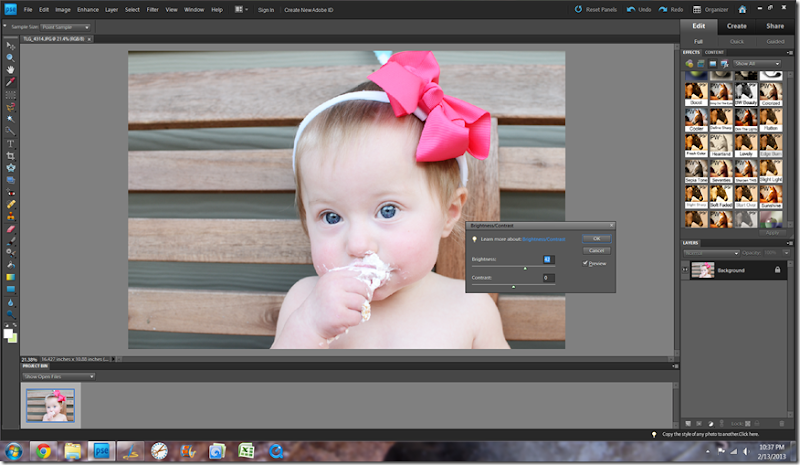Image resolution: width=800 pixels, height=465 pixels.
Task: Click the Brightness slider handle
Action: coord(526,268)
